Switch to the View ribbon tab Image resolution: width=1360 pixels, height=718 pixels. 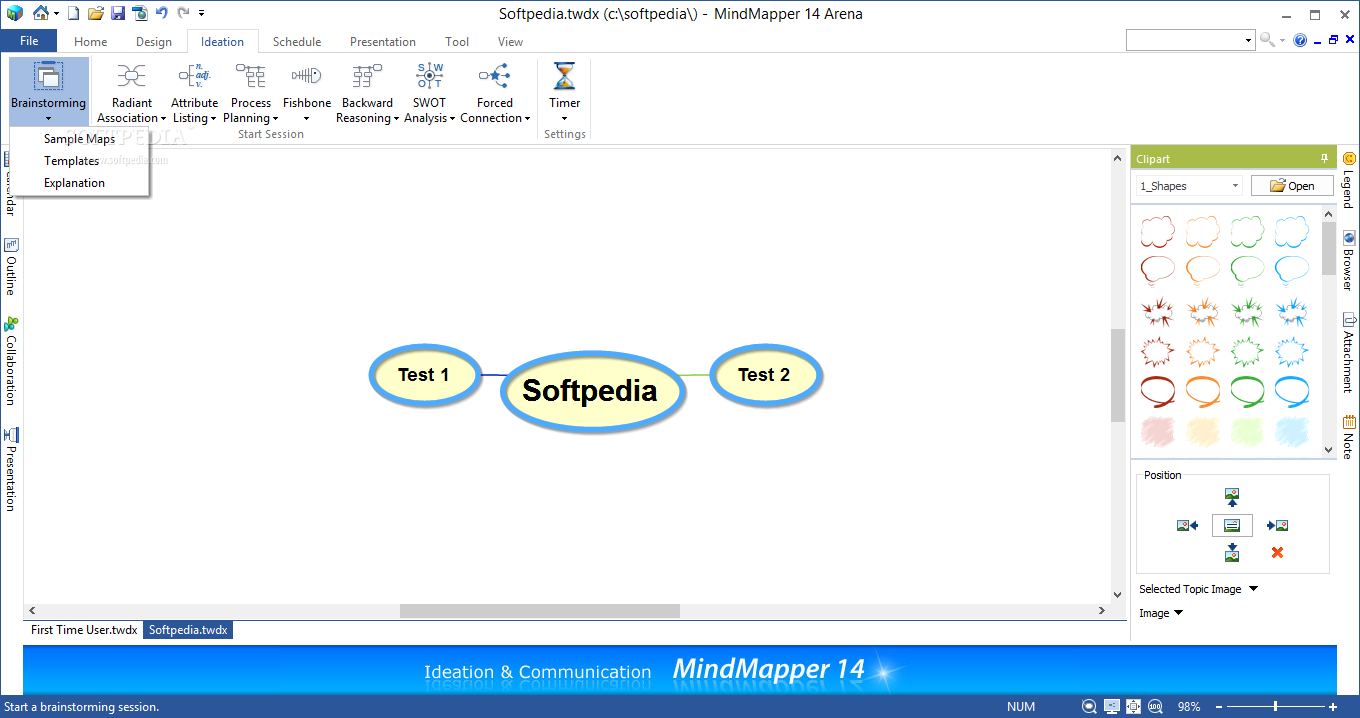[510, 42]
